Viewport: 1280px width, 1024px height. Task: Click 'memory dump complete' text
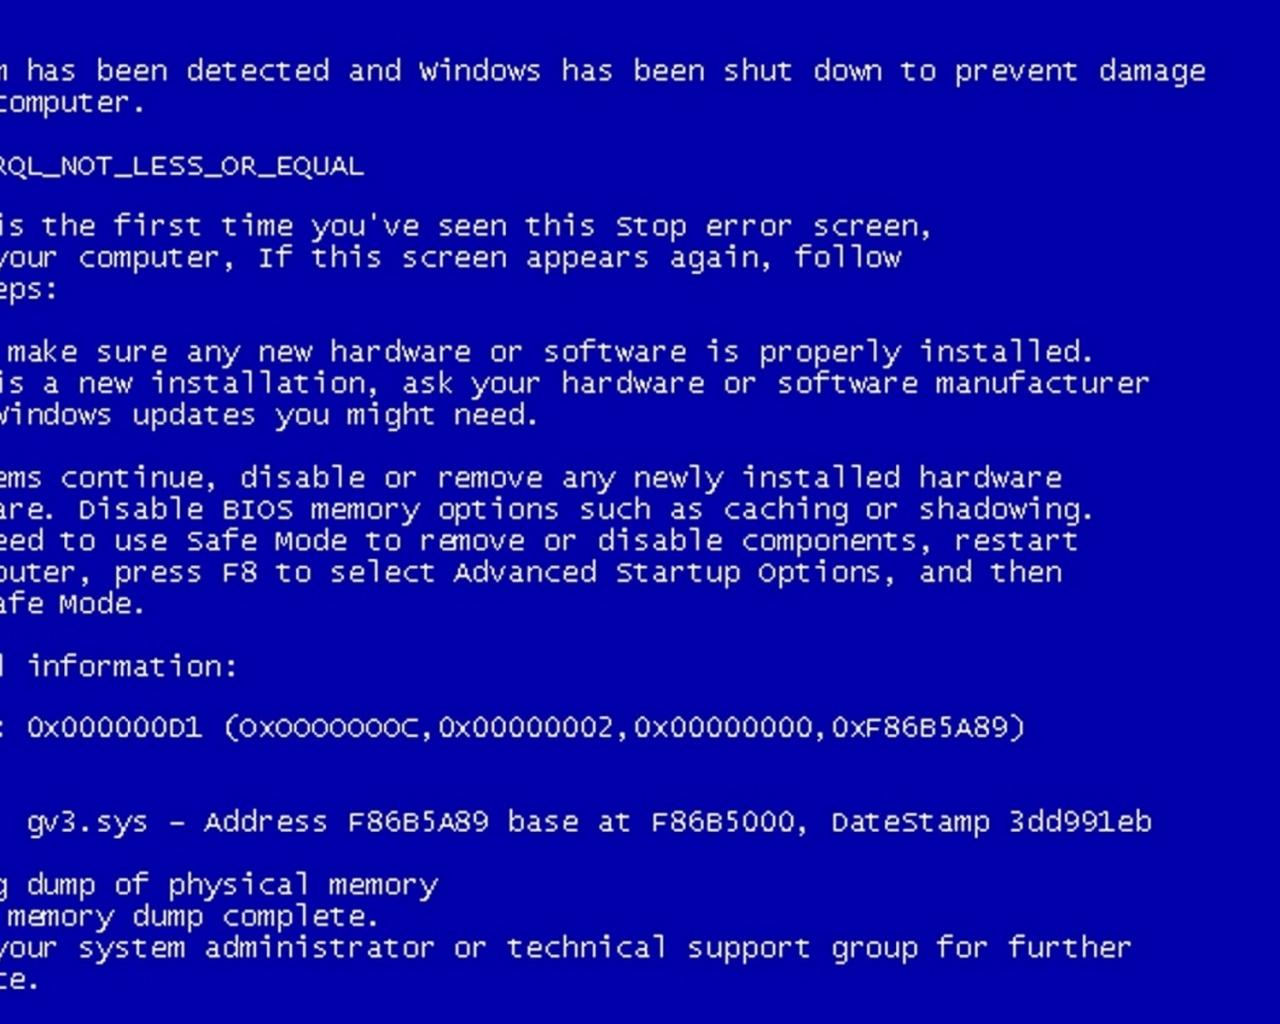point(190,917)
